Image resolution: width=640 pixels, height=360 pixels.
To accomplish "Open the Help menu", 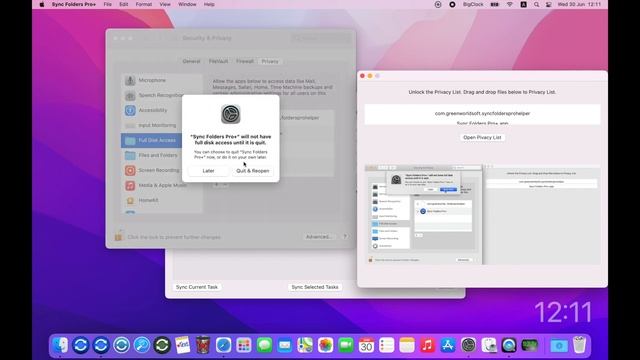I will 209,4.
